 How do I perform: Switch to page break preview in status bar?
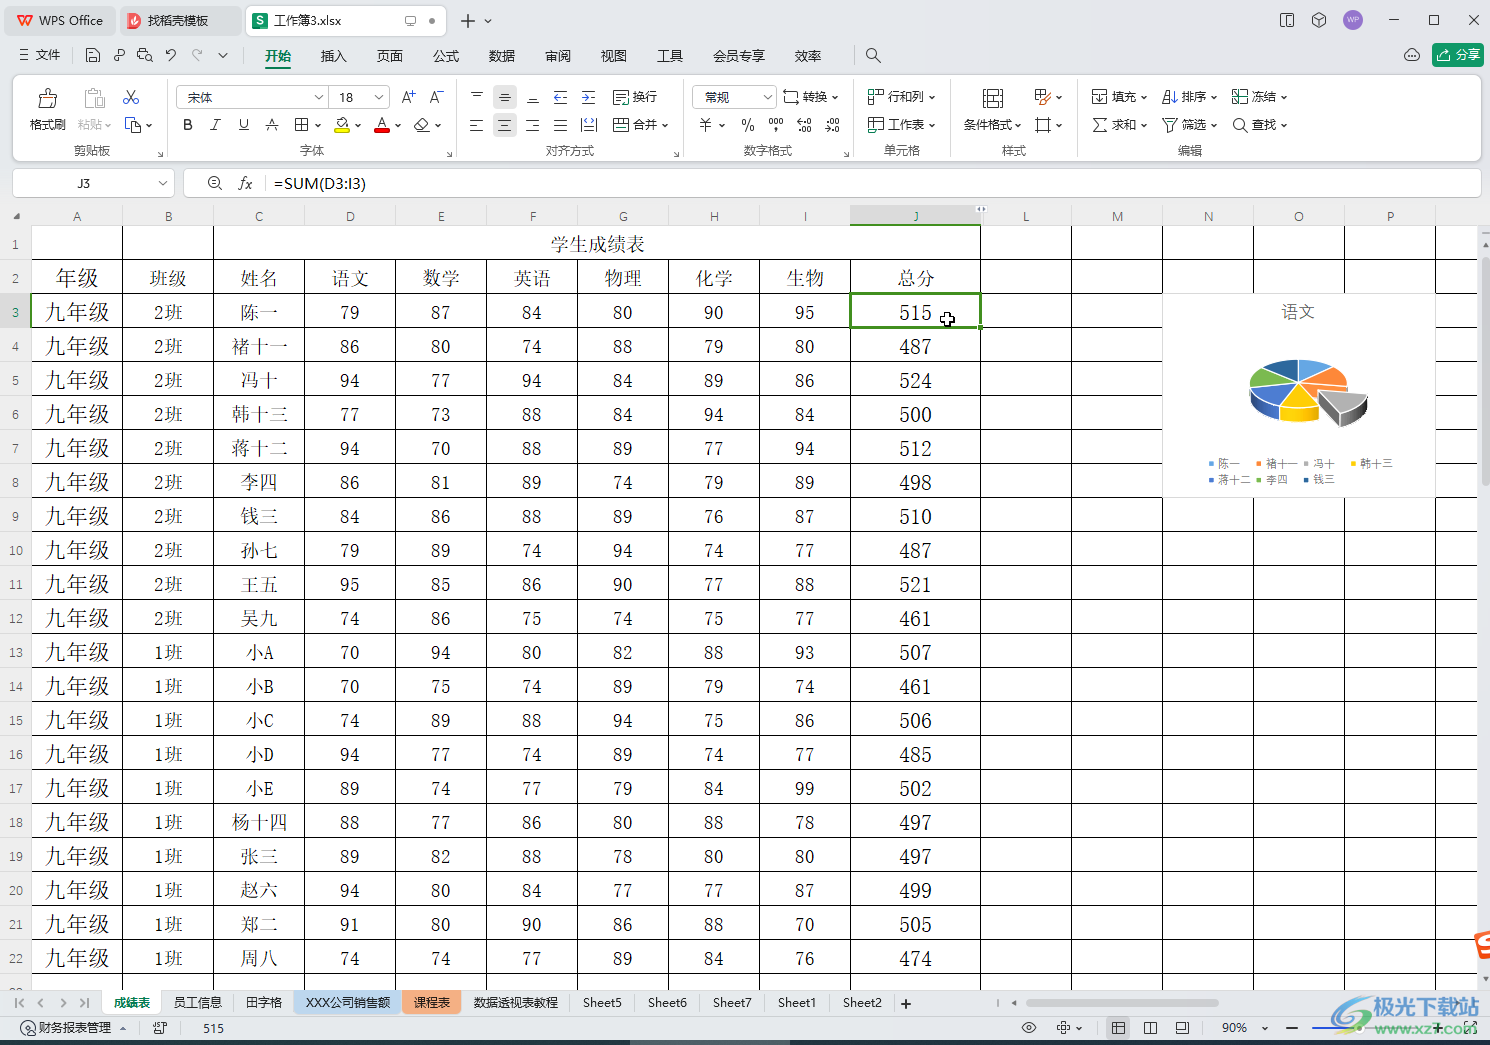[x=1182, y=1028]
